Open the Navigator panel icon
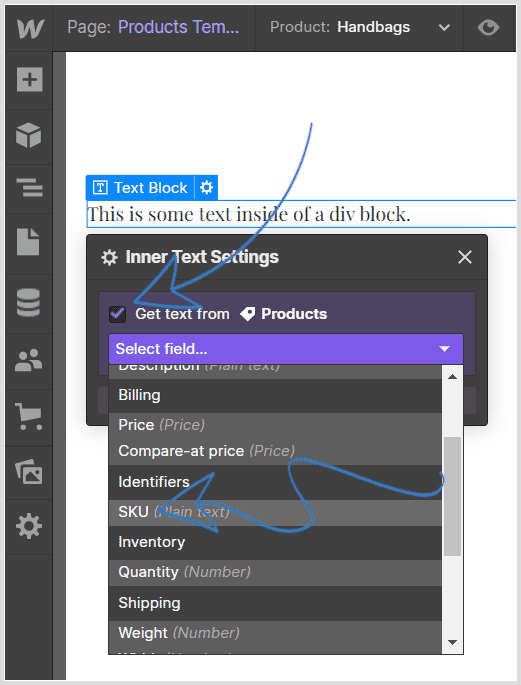This screenshot has width=521, height=685. [x=29, y=188]
